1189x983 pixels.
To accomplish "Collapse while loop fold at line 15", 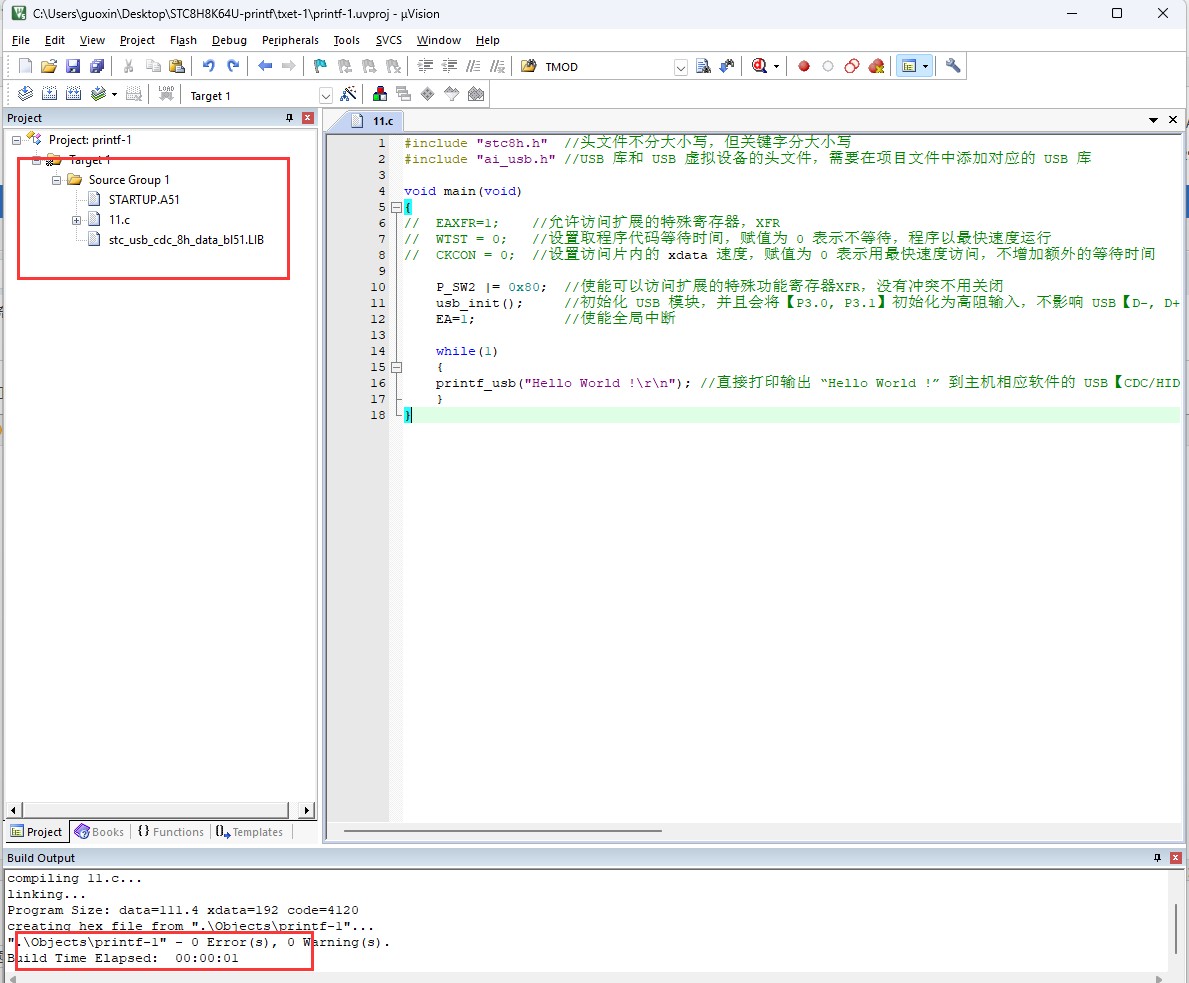I will point(396,367).
